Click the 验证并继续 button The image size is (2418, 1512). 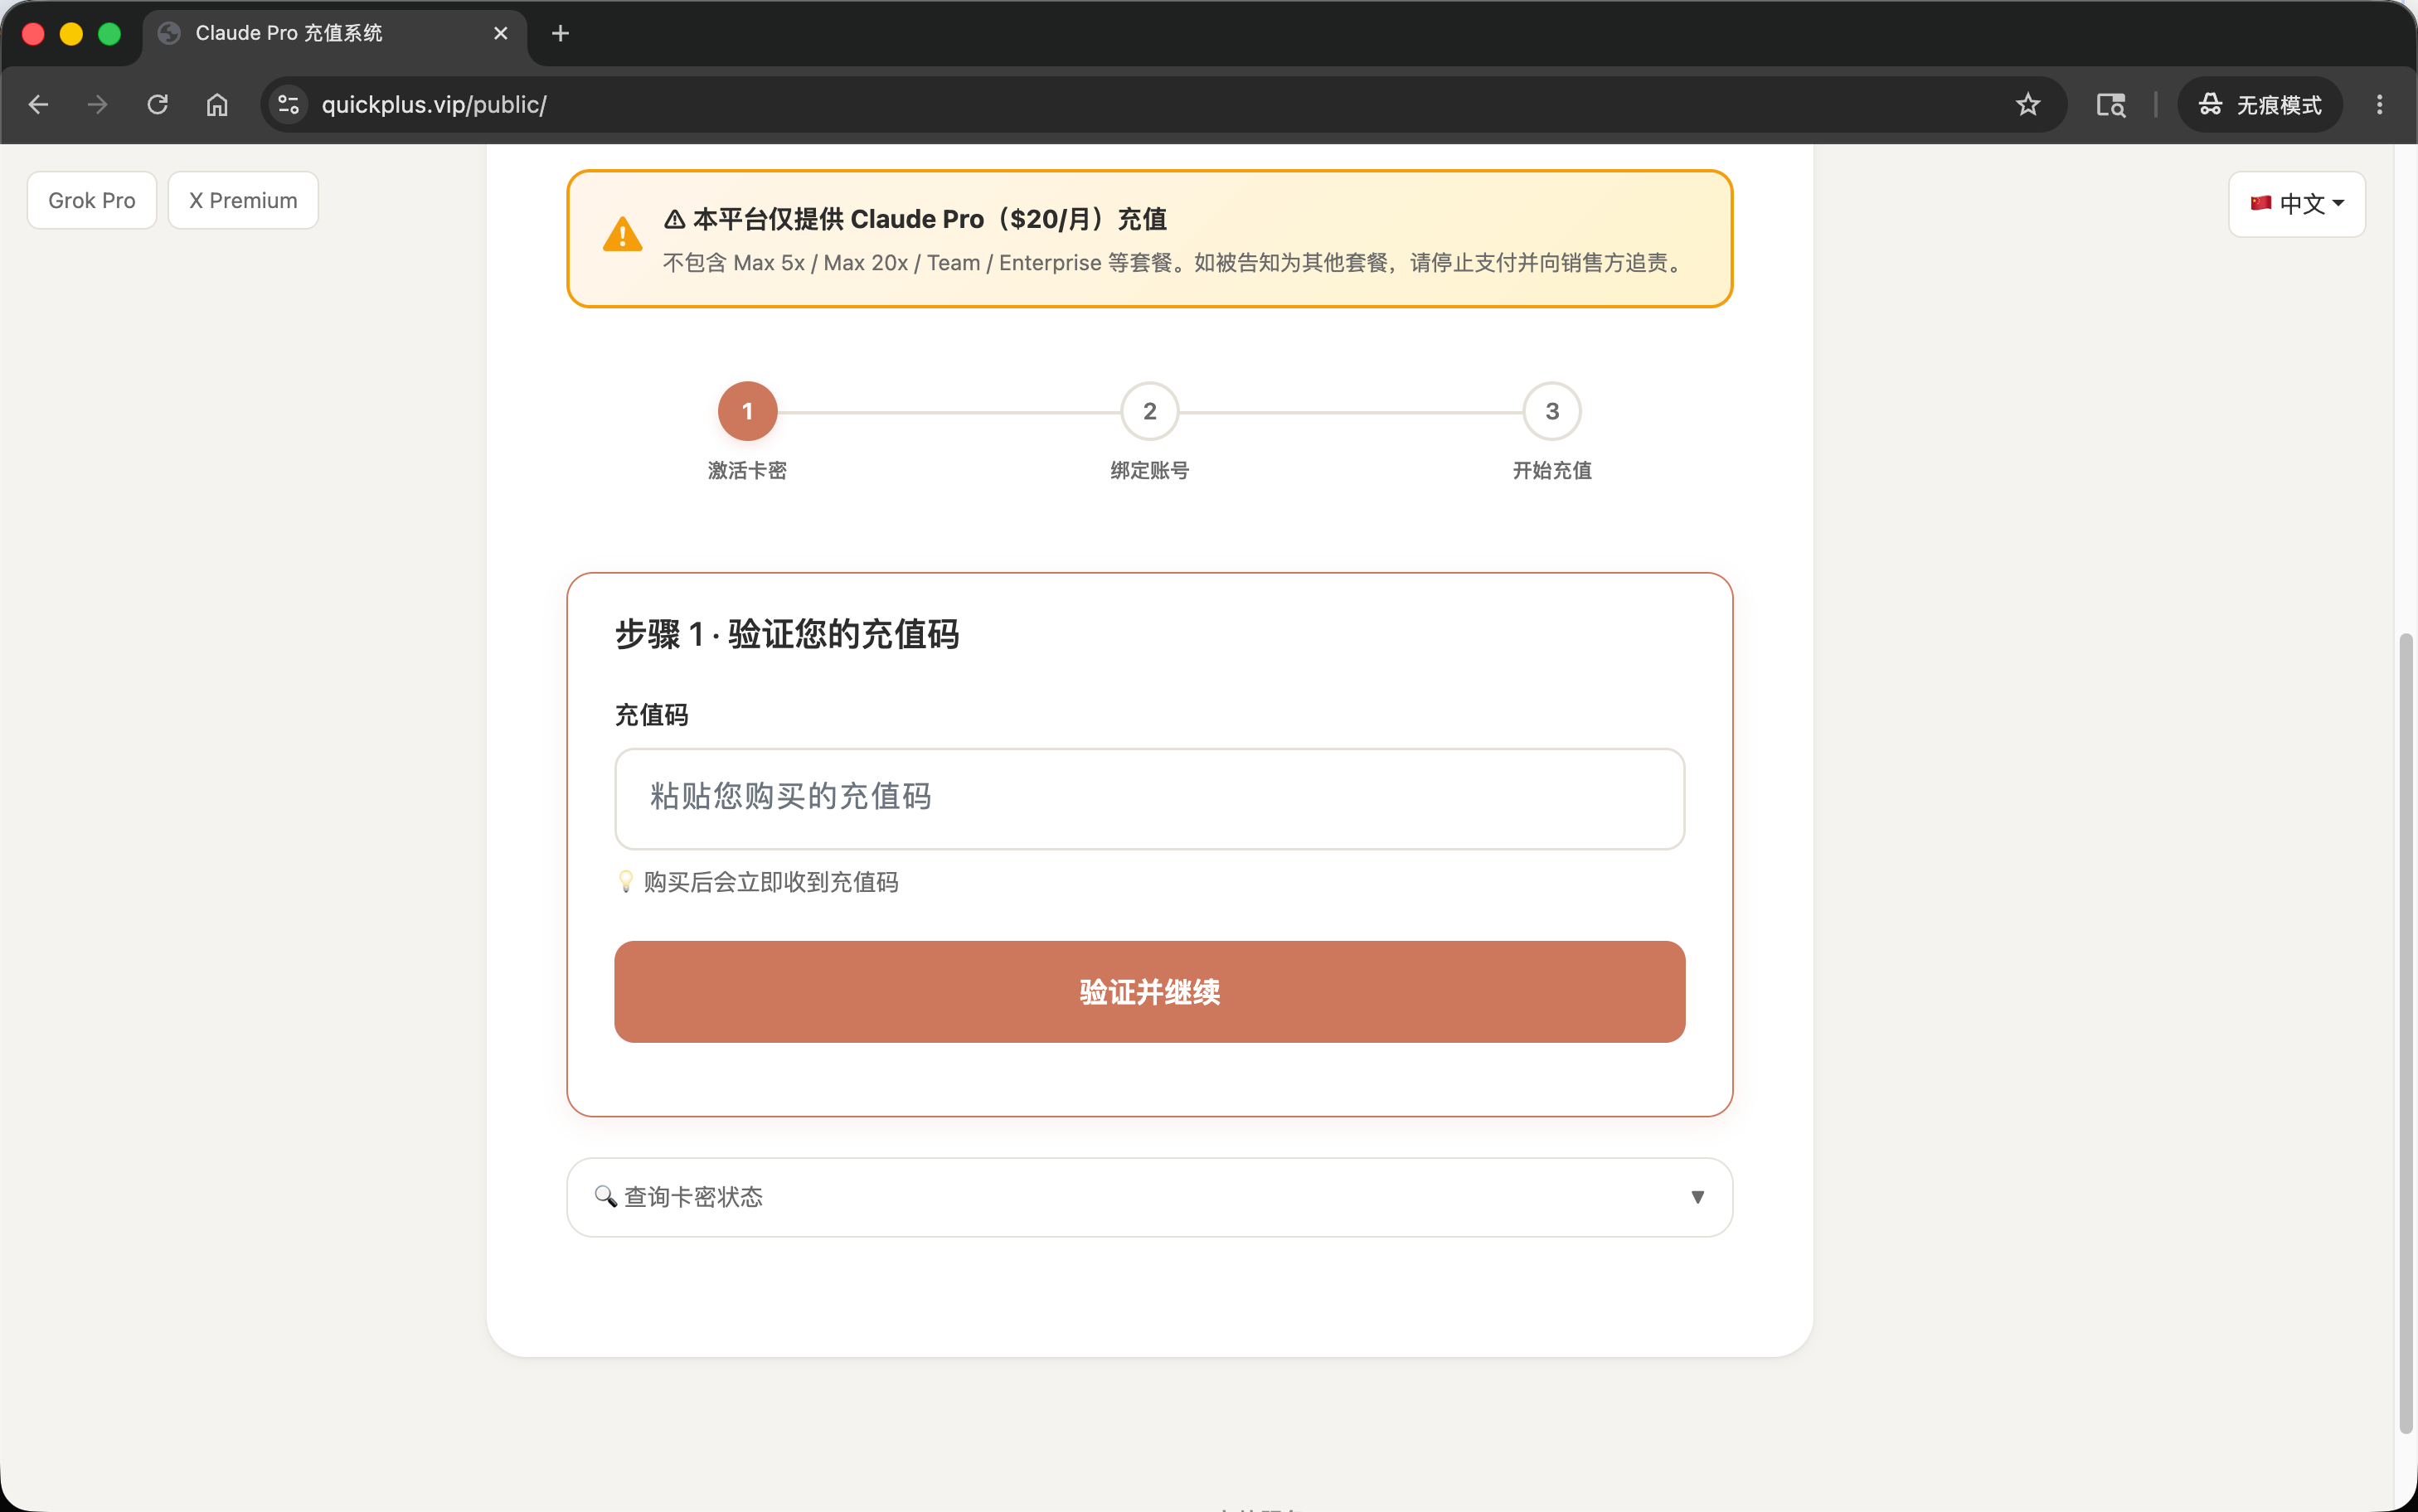[1149, 991]
